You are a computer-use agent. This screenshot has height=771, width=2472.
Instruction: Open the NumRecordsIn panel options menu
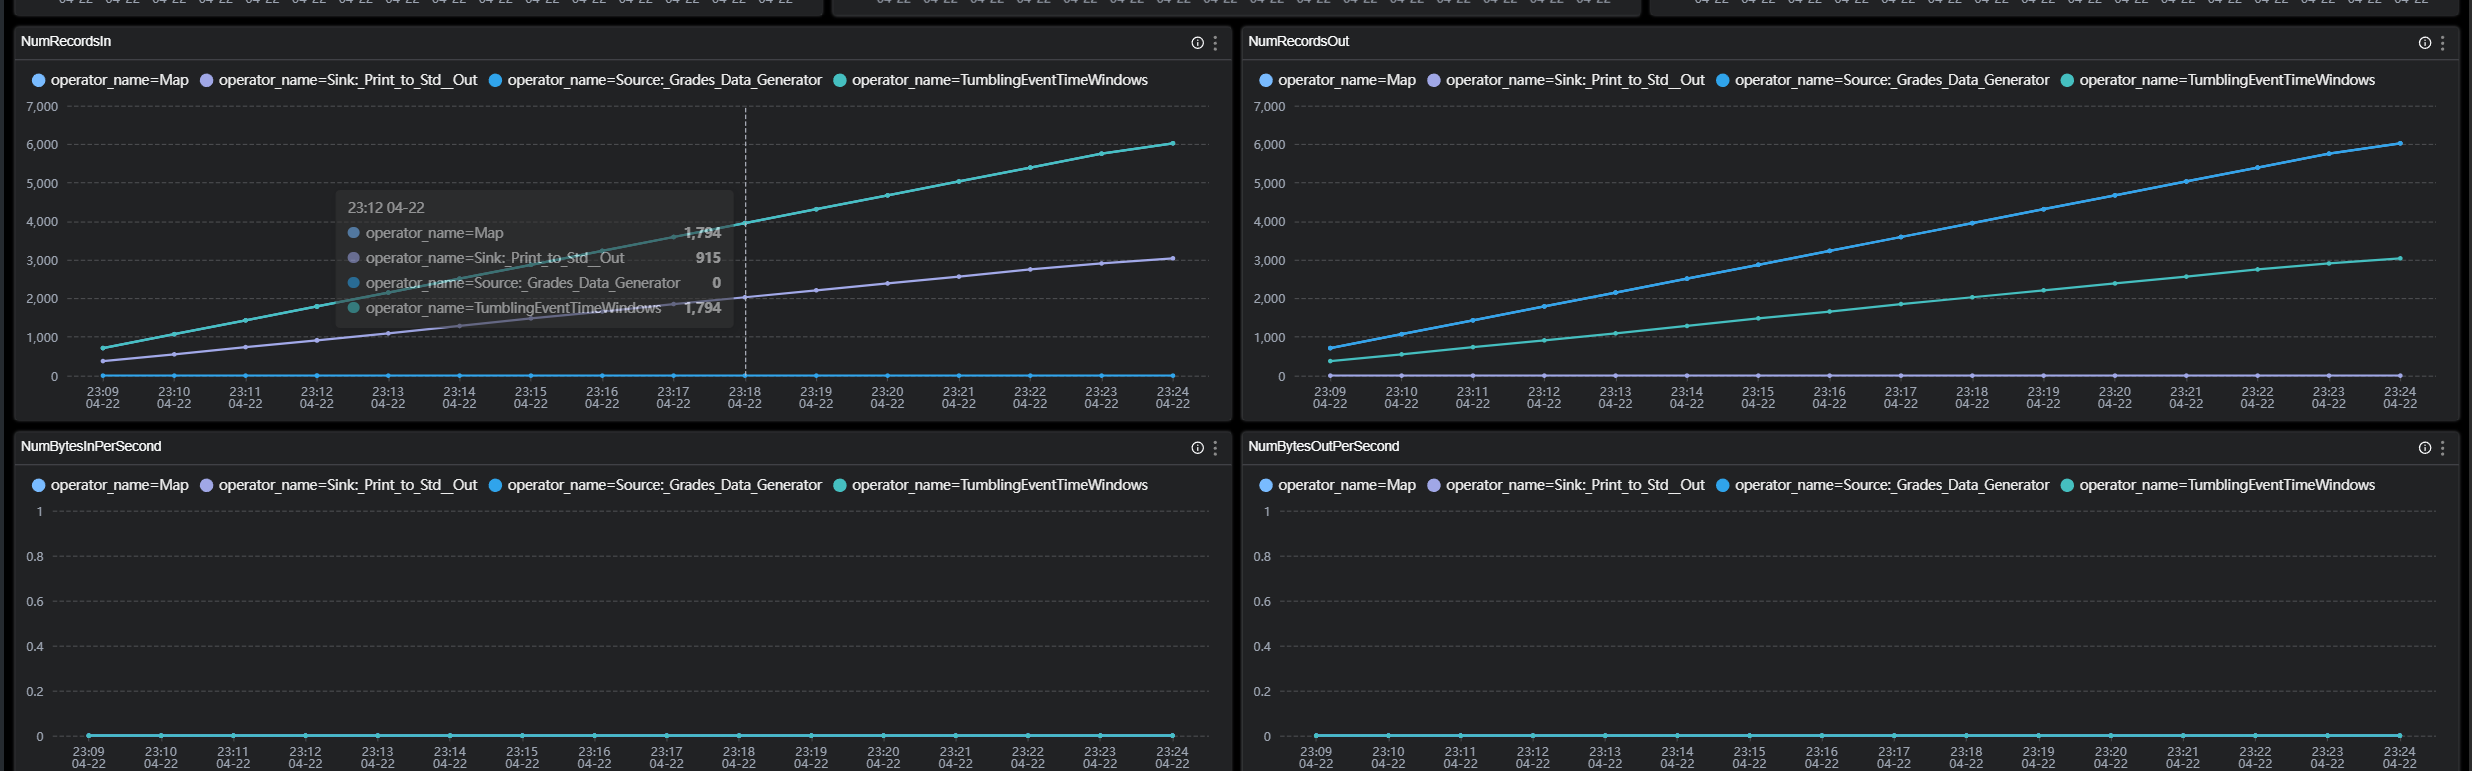pyautogui.click(x=1215, y=43)
